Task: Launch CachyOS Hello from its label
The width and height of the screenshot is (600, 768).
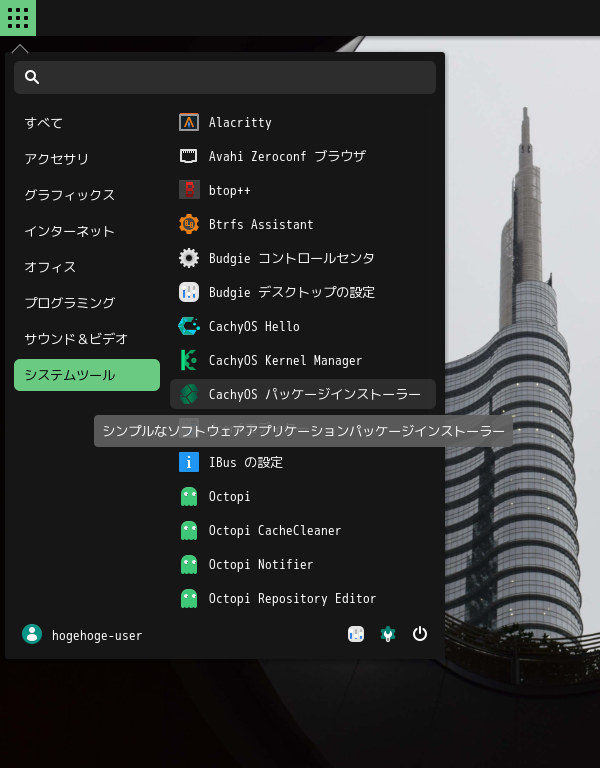Action: 254,326
